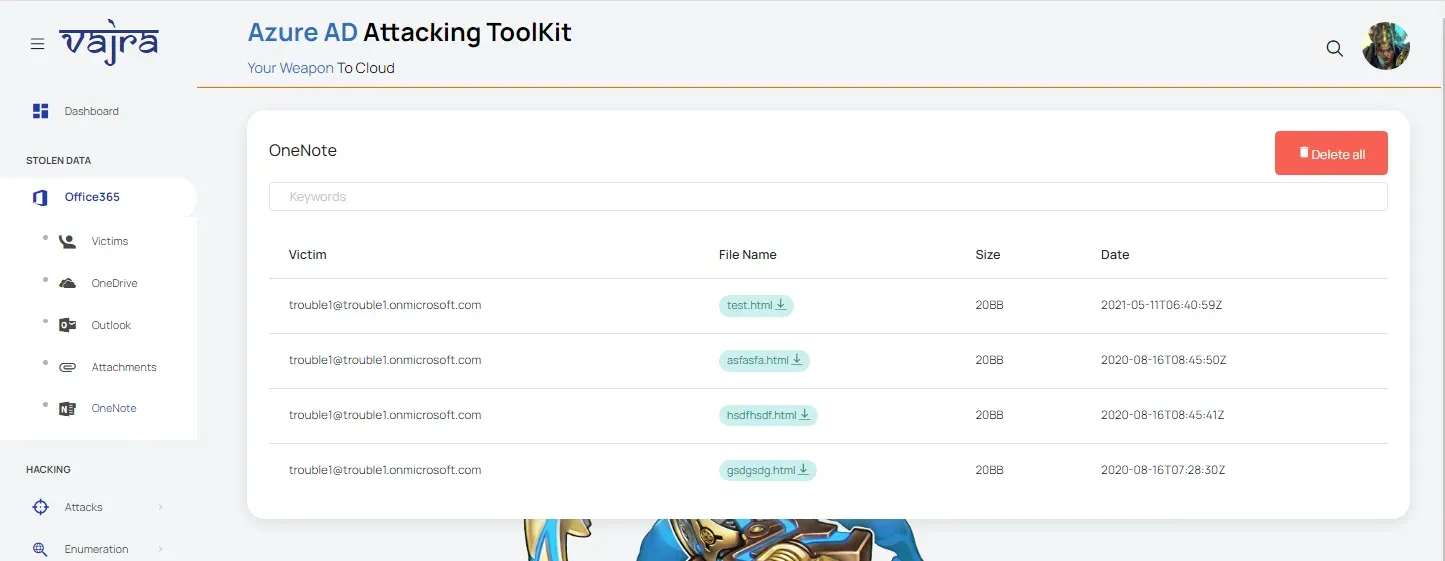This screenshot has height=561, width=1445.
Task: Click date 2020-08-16T07:28:30Z
Action: tap(1163, 470)
